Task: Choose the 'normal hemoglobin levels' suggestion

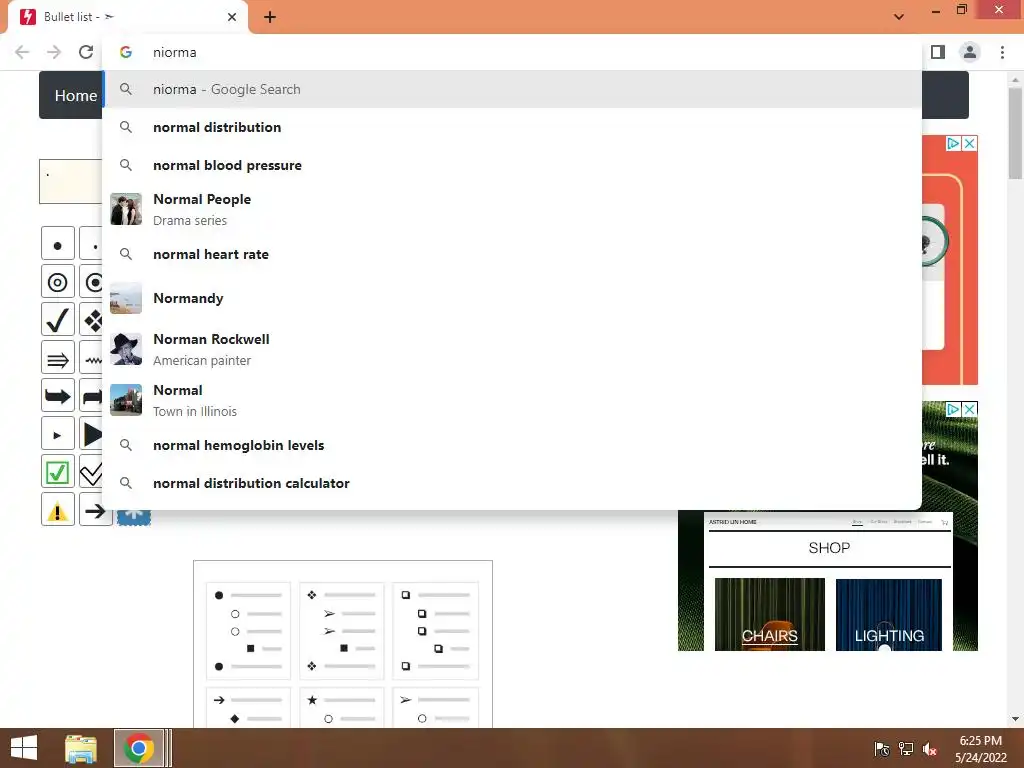Action: tap(512, 445)
